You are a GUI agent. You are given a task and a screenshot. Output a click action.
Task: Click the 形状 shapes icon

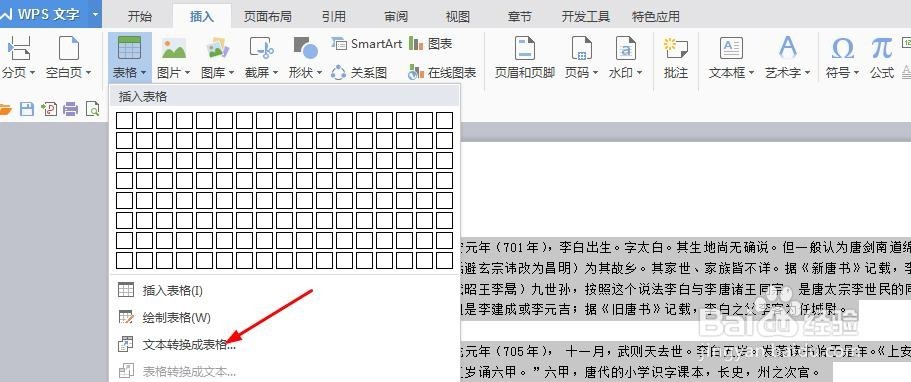coord(305,48)
